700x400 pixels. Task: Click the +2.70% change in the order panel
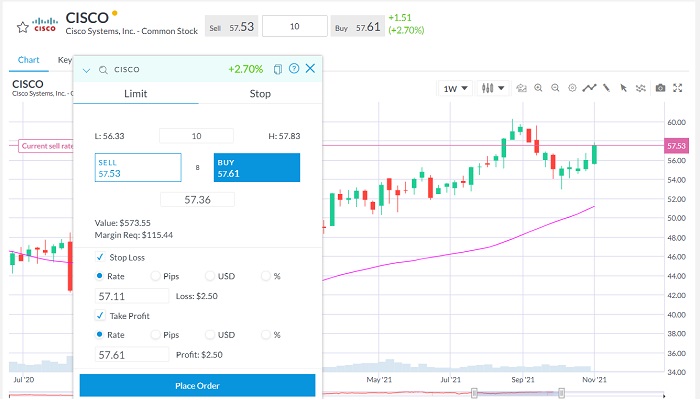(x=246, y=69)
